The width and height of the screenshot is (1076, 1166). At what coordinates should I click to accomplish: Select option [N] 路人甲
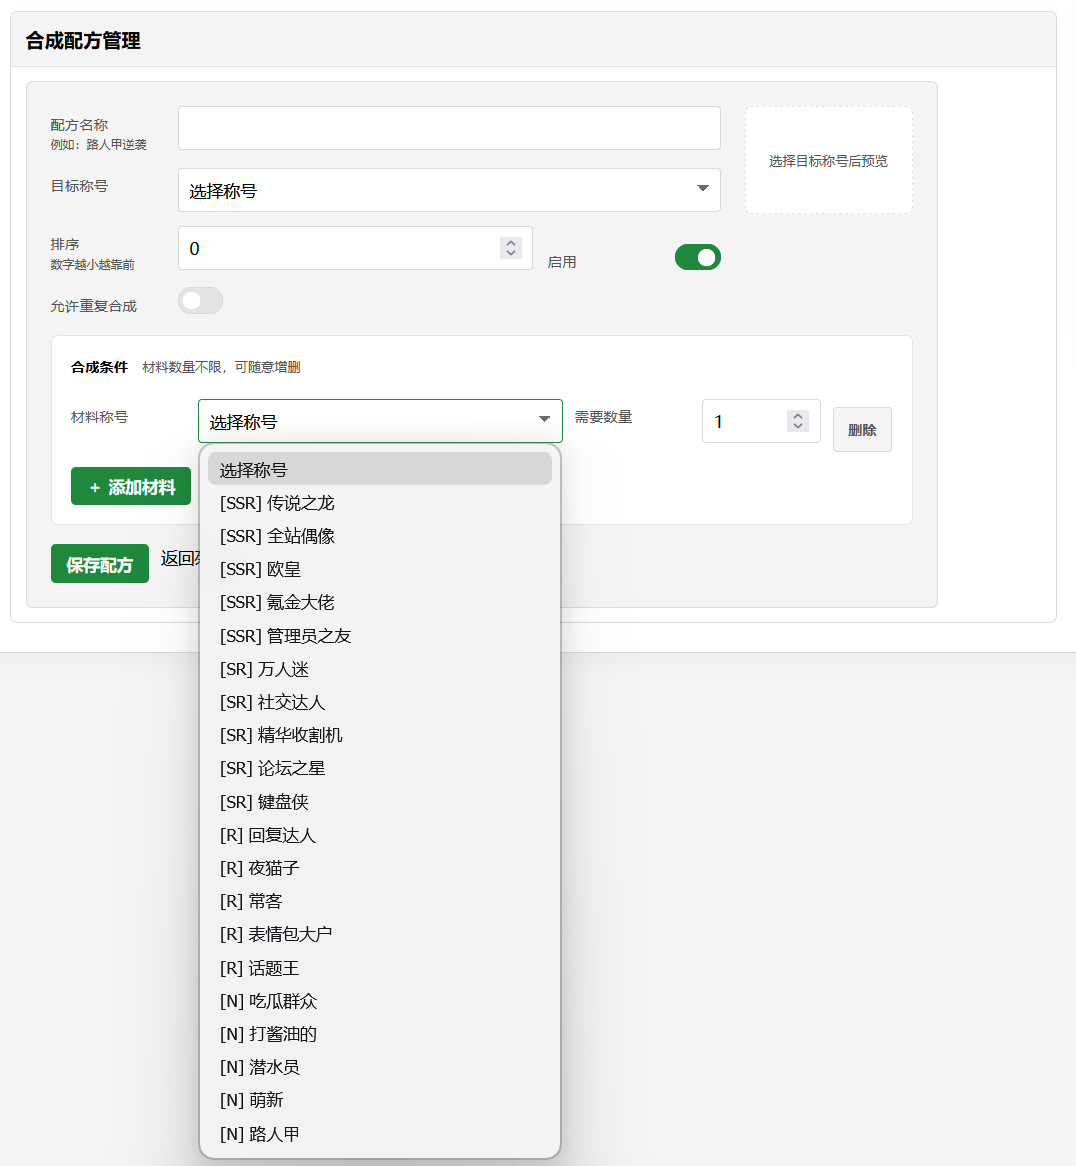click(x=380, y=1134)
